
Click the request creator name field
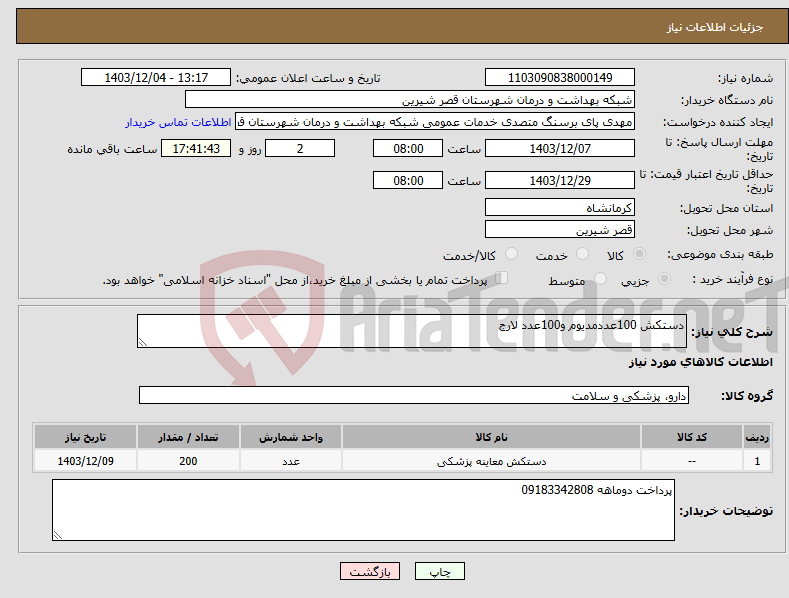[x=435, y=122]
